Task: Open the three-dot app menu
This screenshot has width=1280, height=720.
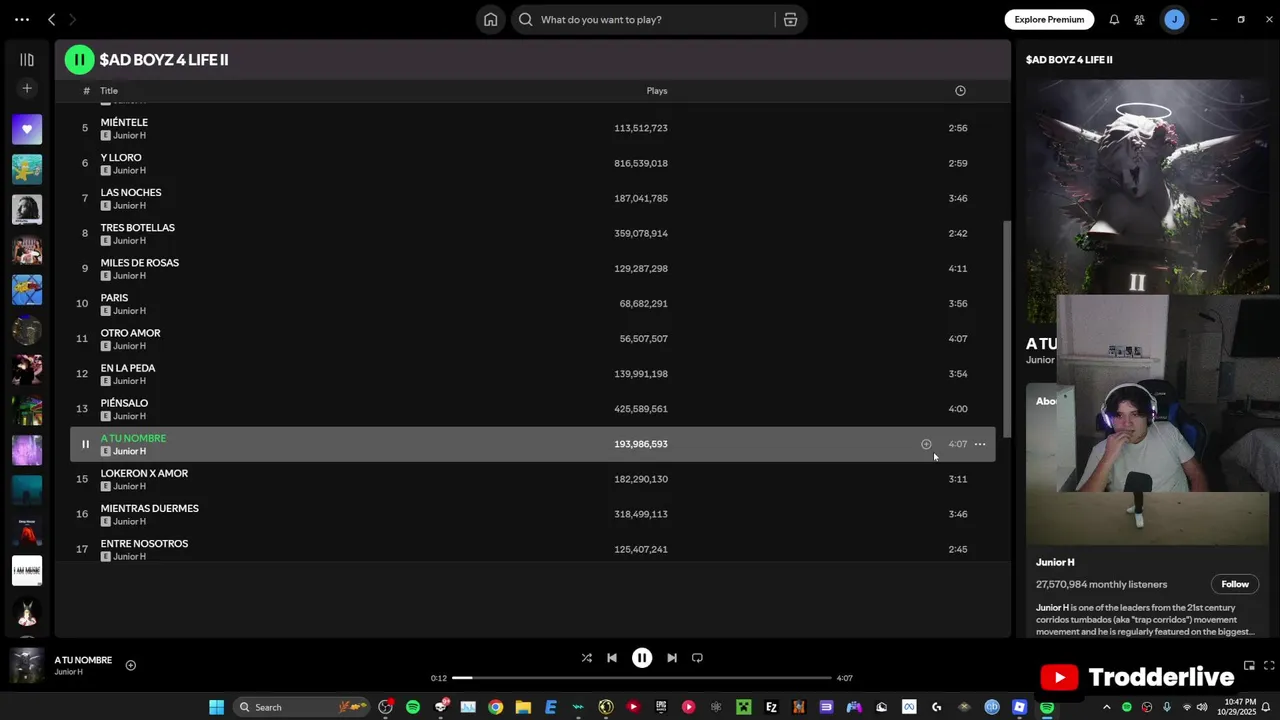Action: (x=22, y=19)
